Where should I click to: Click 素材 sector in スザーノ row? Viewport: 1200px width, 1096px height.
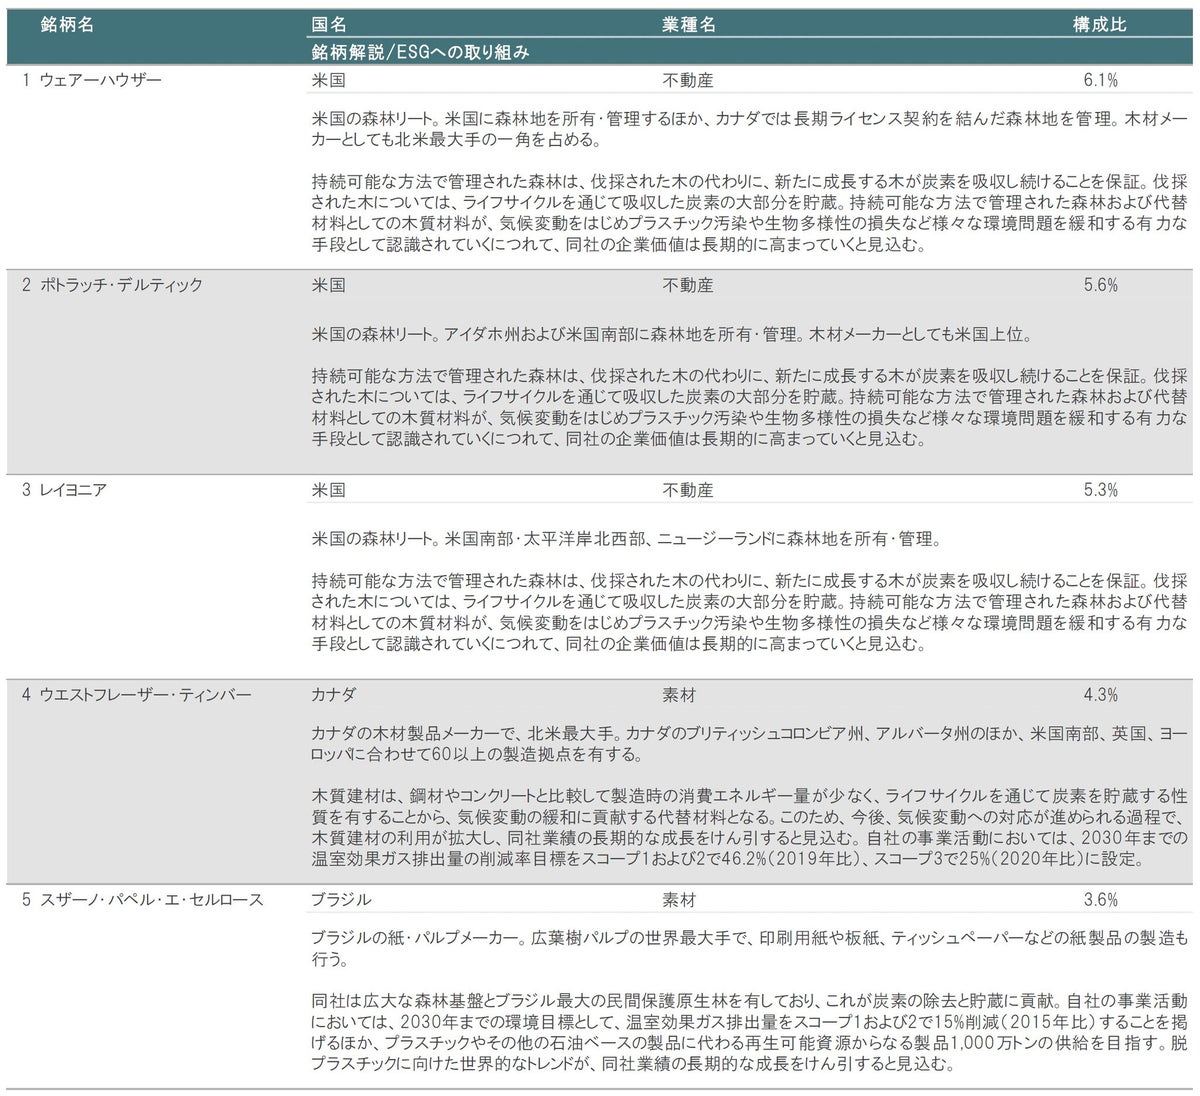pos(679,900)
